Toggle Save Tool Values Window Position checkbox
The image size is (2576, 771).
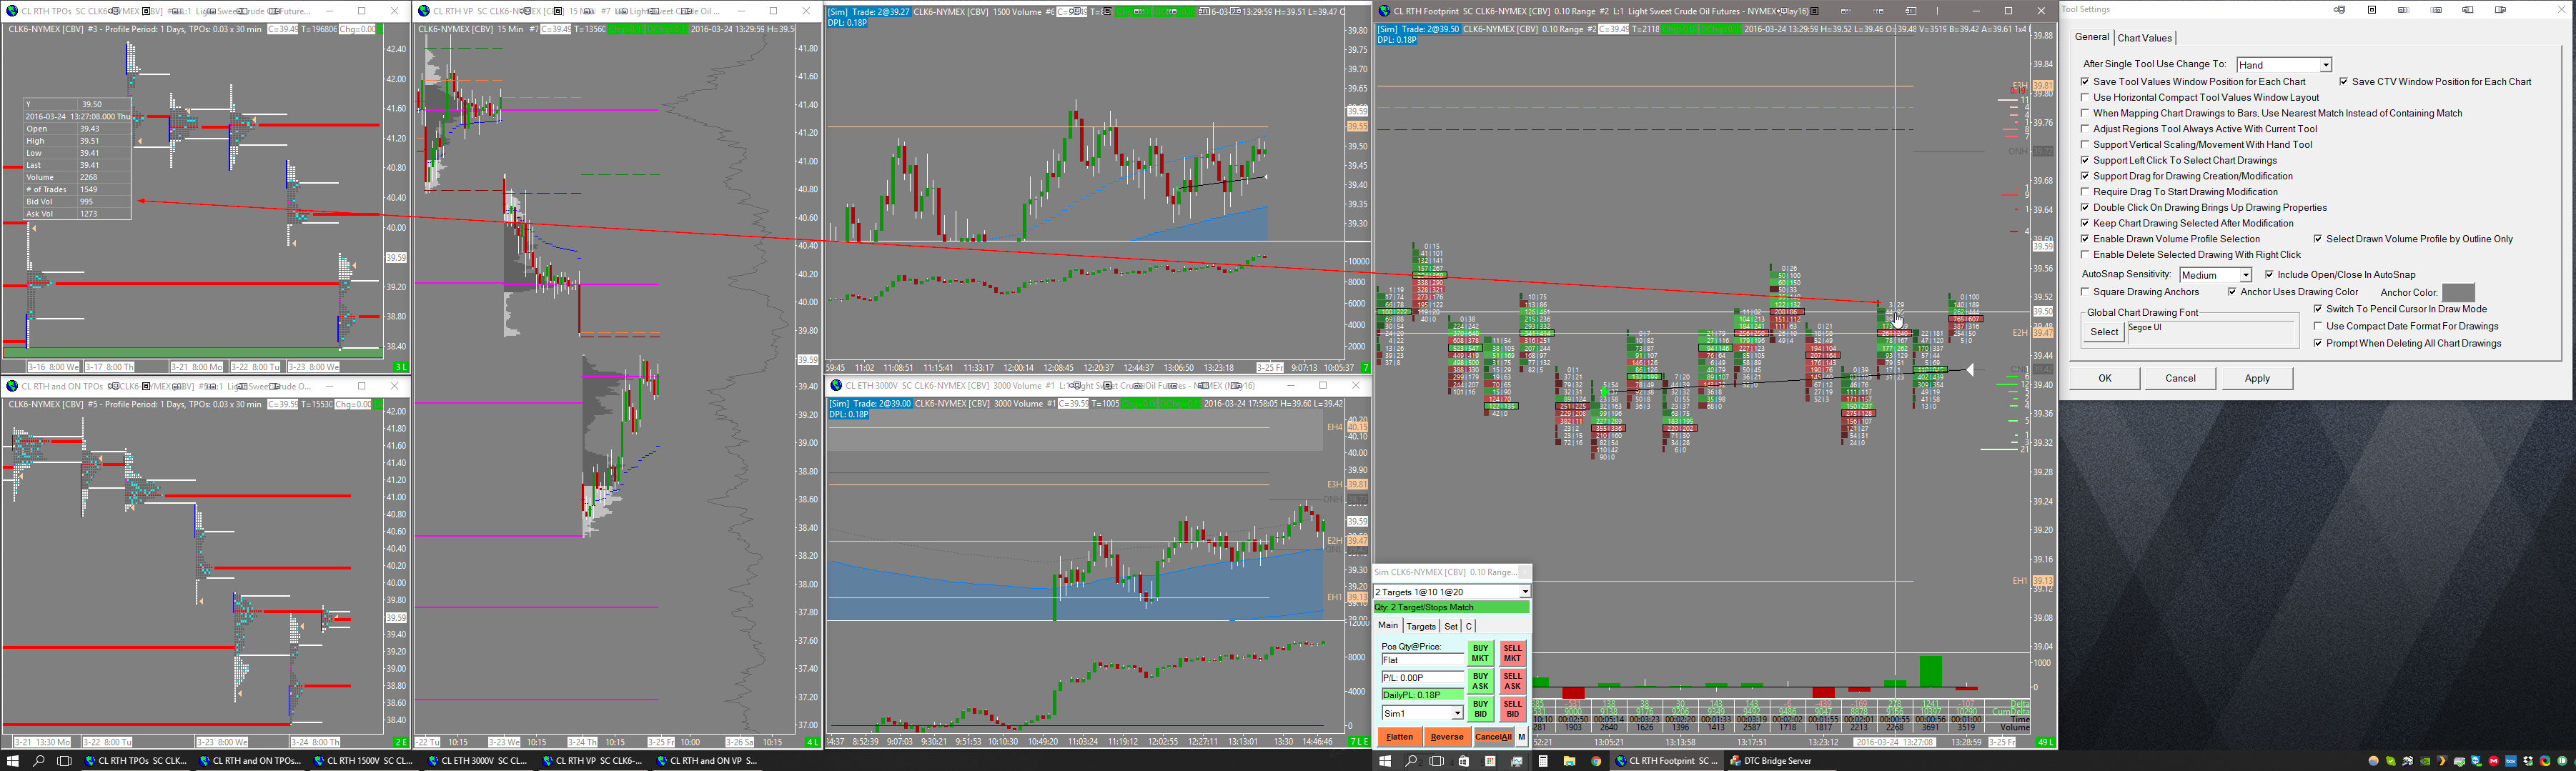(x=2085, y=82)
